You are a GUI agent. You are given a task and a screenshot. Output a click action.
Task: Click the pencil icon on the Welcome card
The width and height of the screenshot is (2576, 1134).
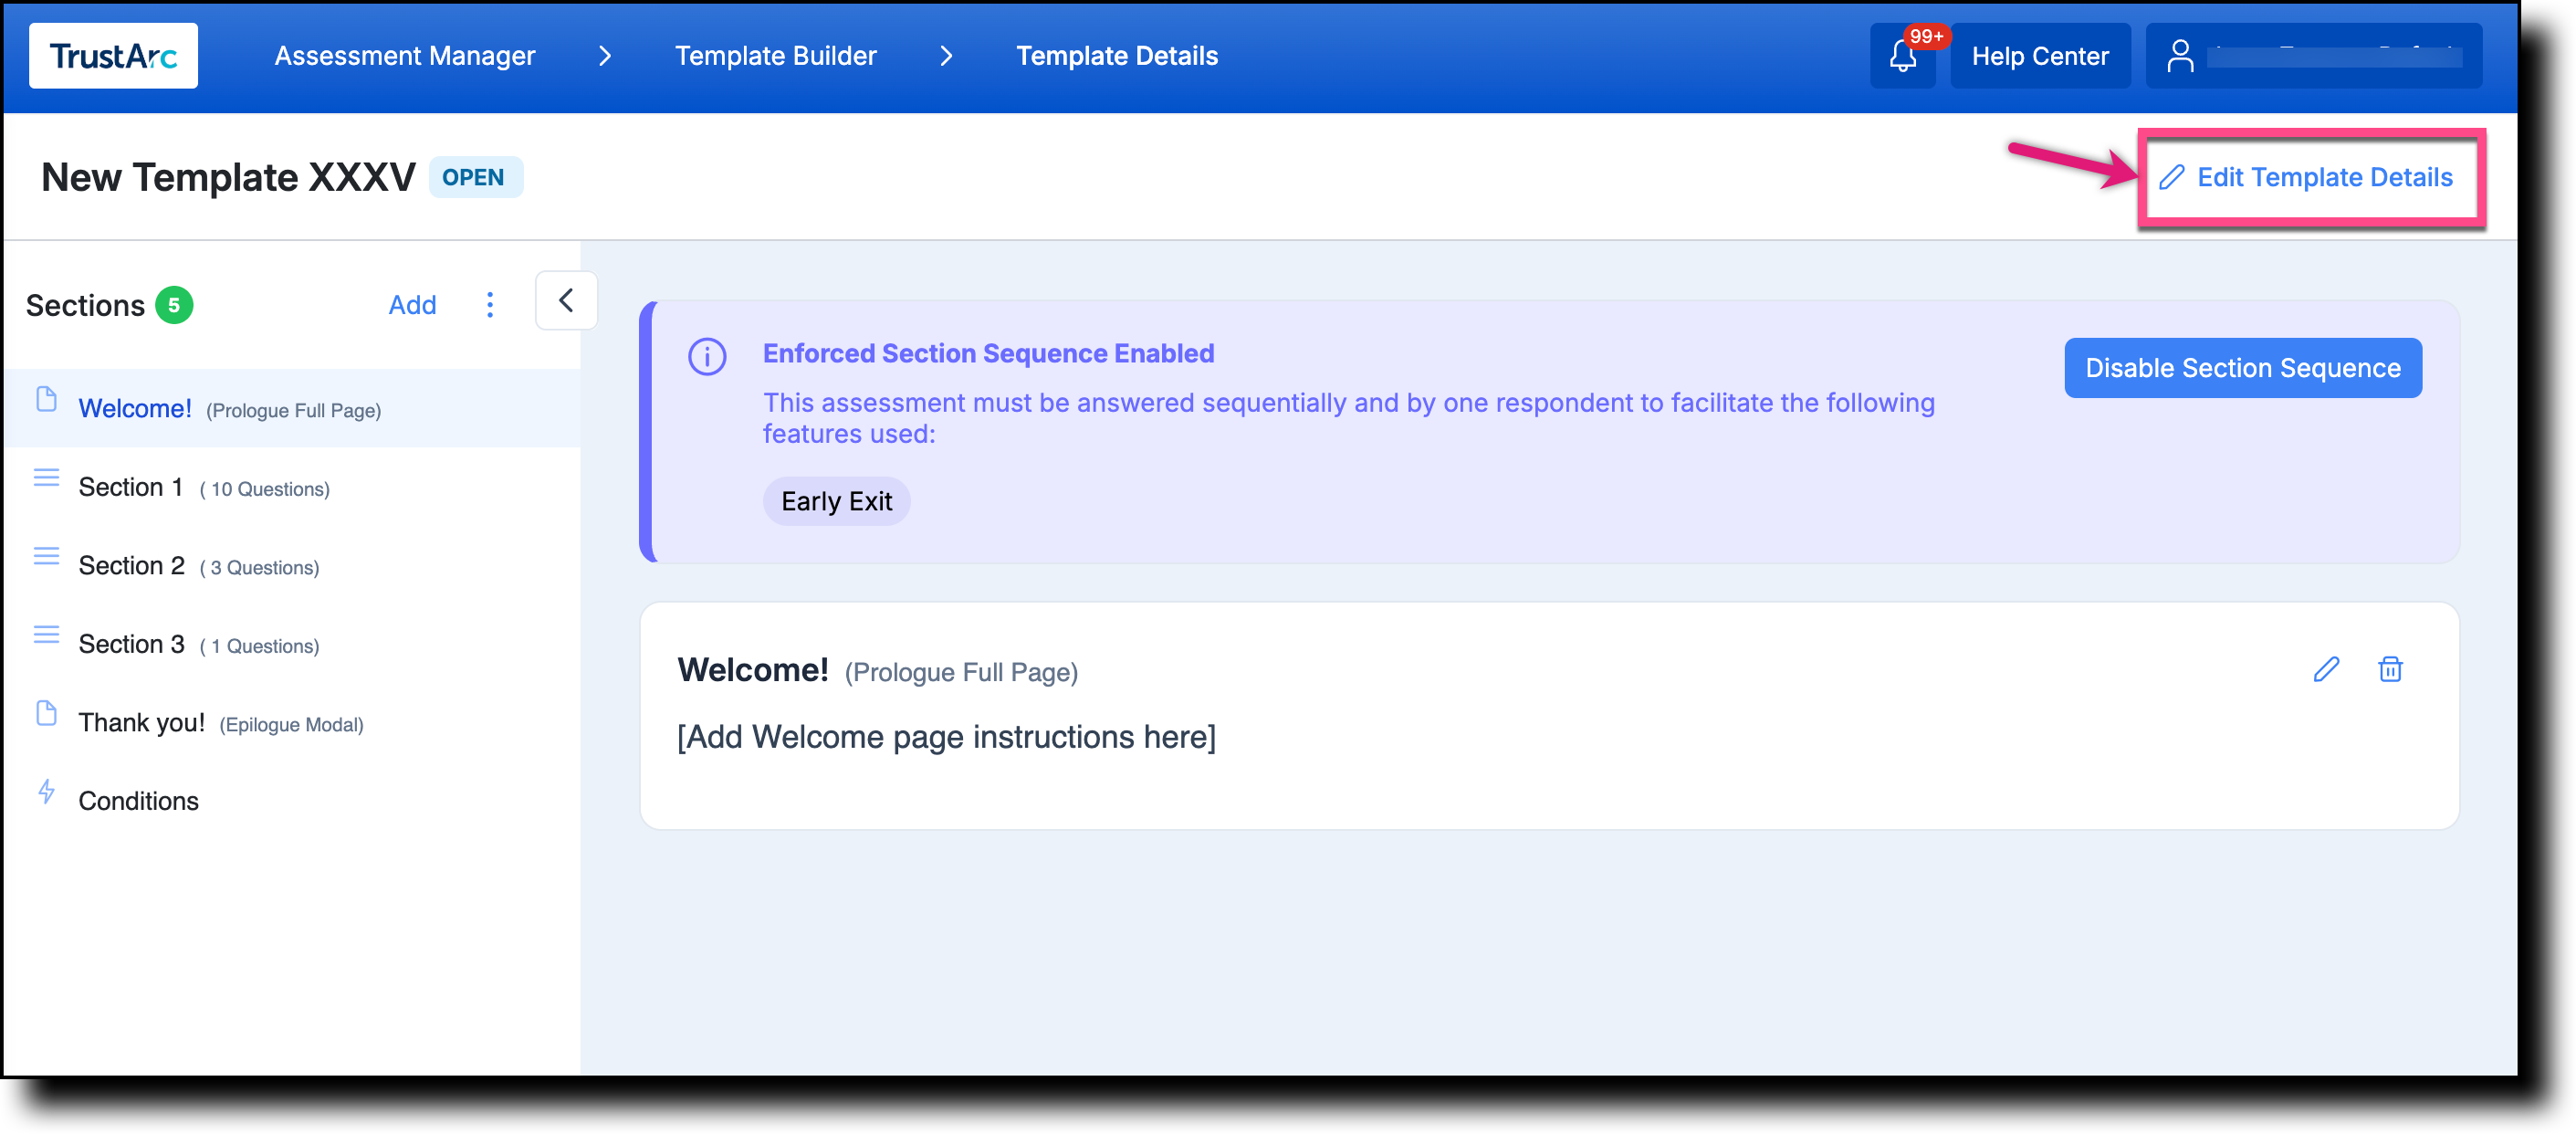pyautogui.click(x=2327, y=669)
